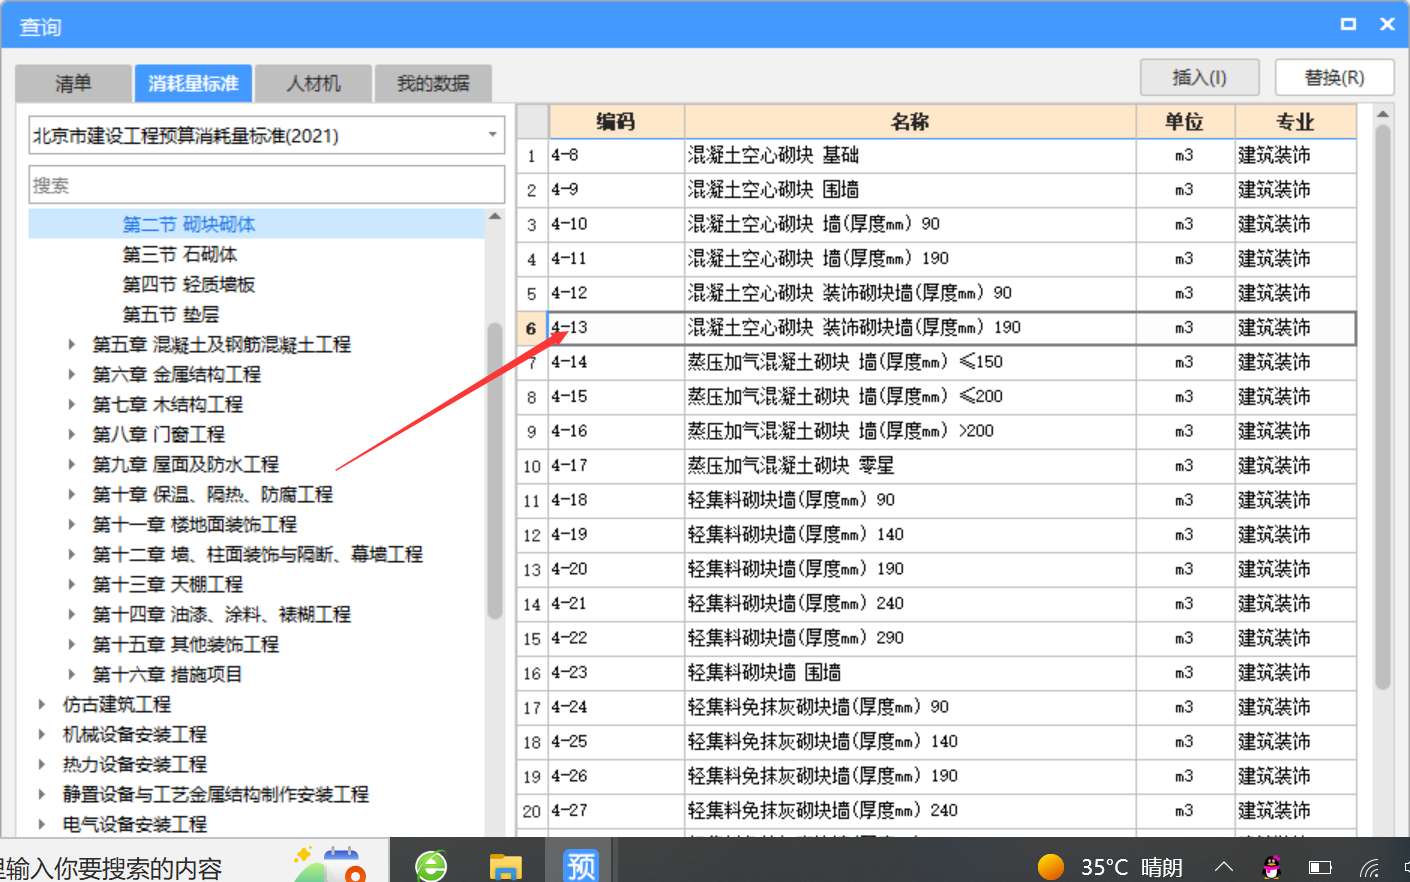Expand 电气设备安装工程 node
The width and height of the screenshot is (1410, 882).
(41, 824)
